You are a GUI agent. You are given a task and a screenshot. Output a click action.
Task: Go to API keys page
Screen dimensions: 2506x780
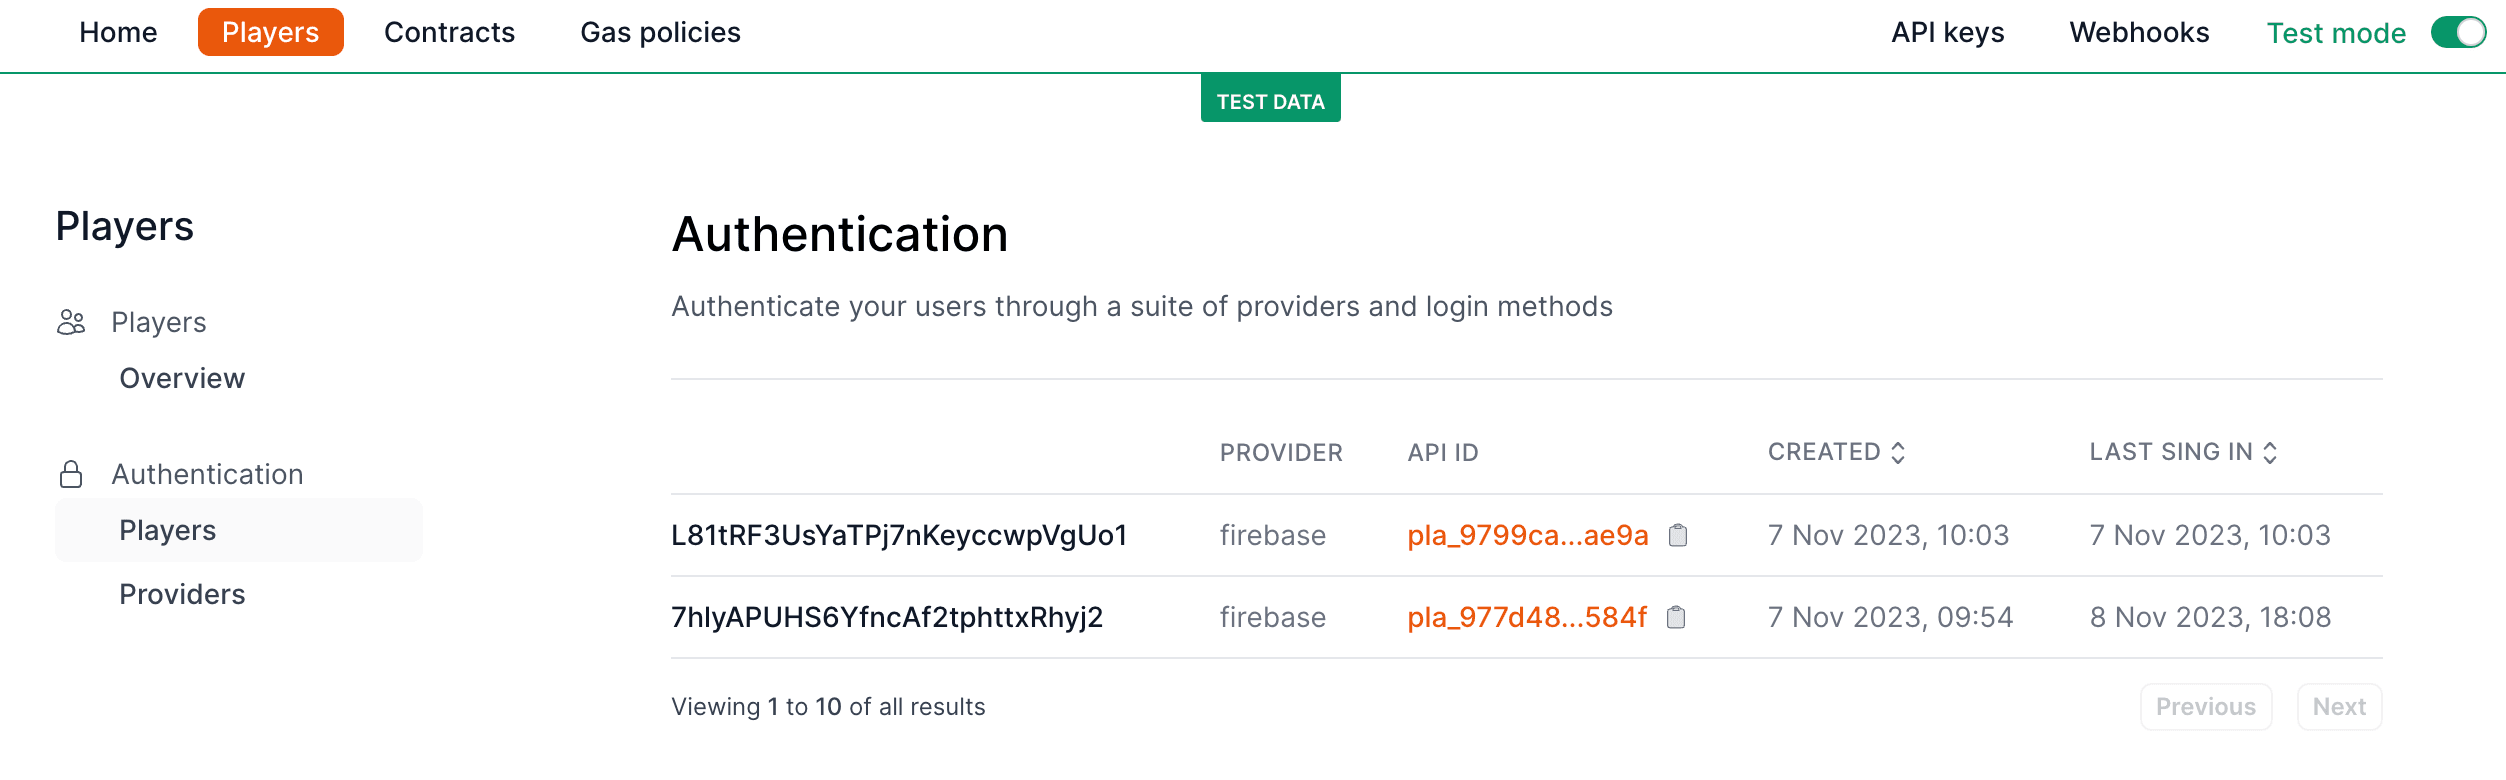click(x=1947, y=33)
